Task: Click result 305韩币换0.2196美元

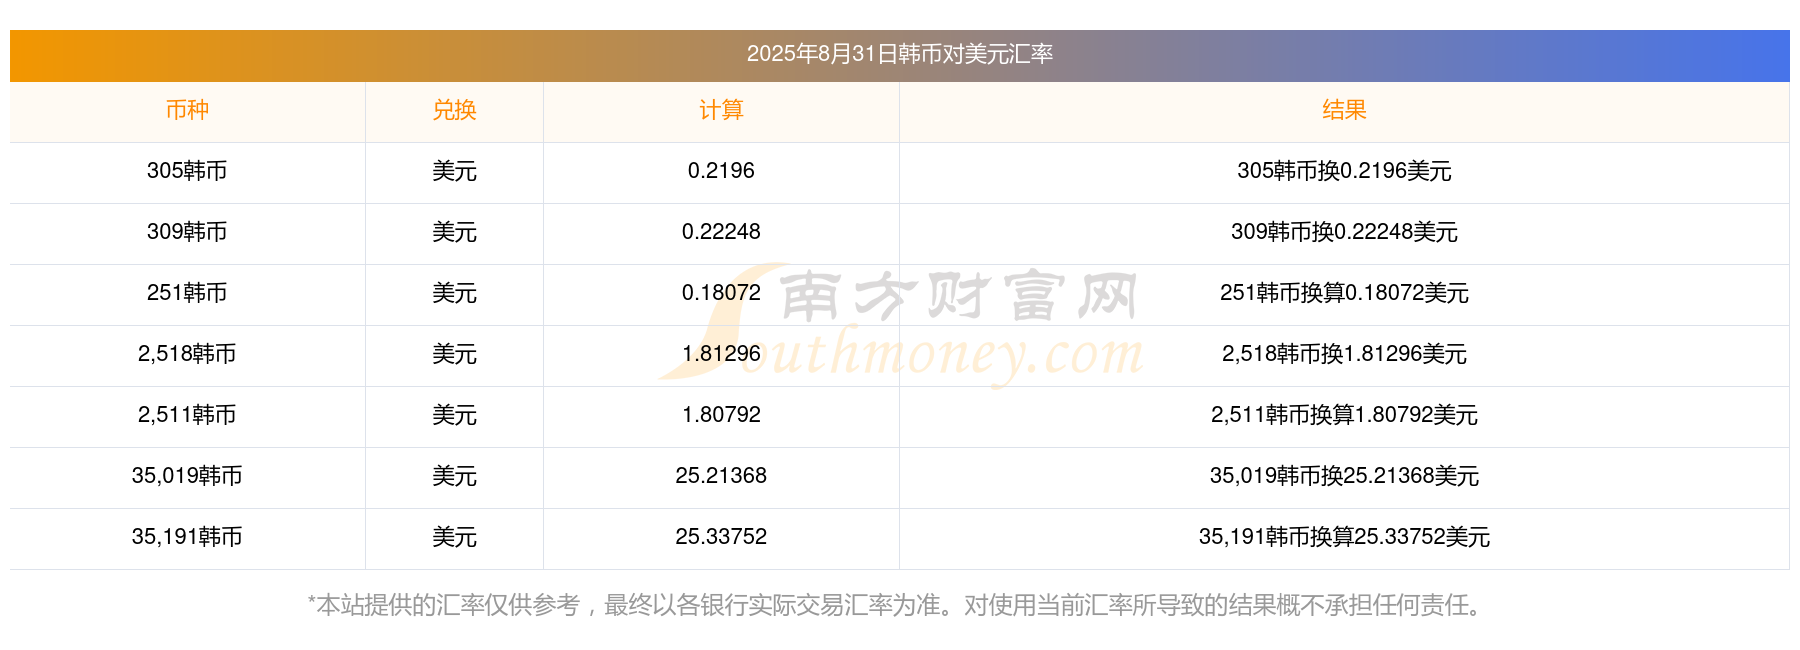Action: click(1344, 171)
